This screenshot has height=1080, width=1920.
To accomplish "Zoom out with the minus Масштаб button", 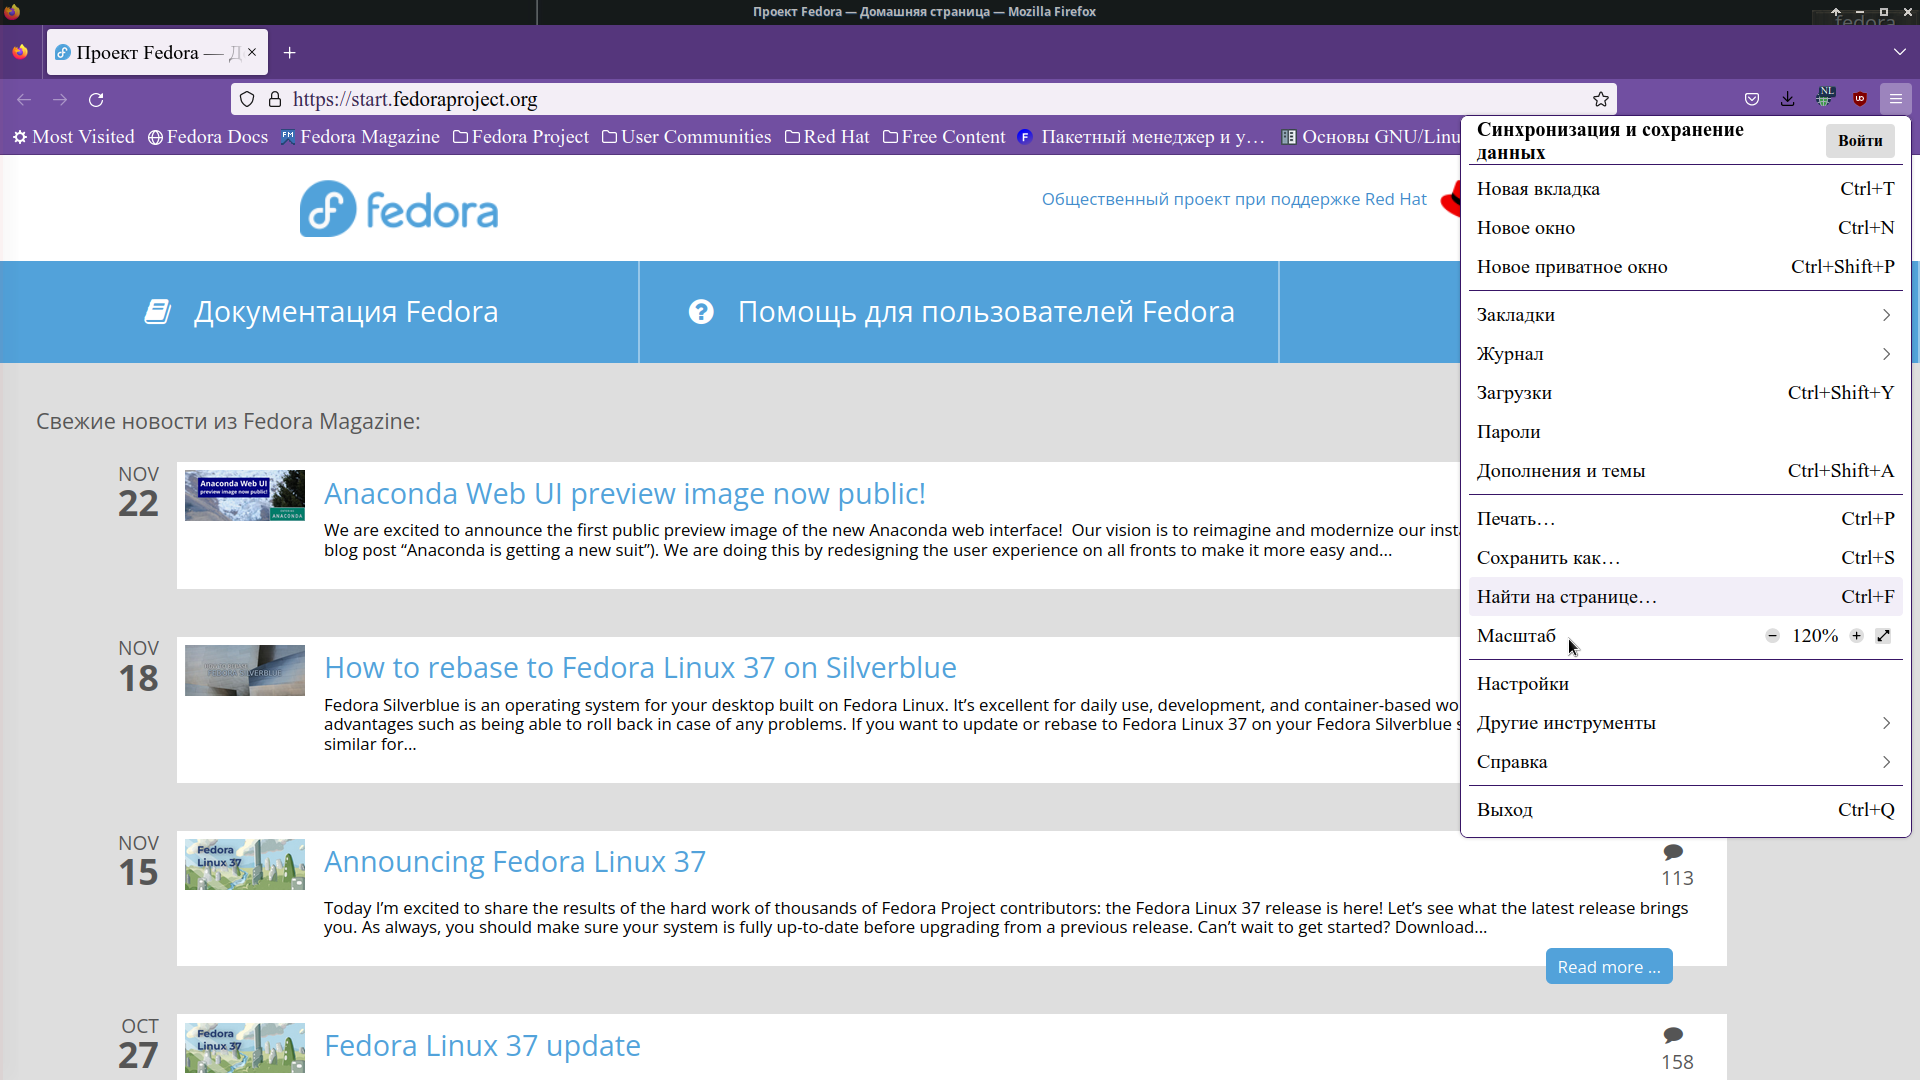I will pos(1772,636).
